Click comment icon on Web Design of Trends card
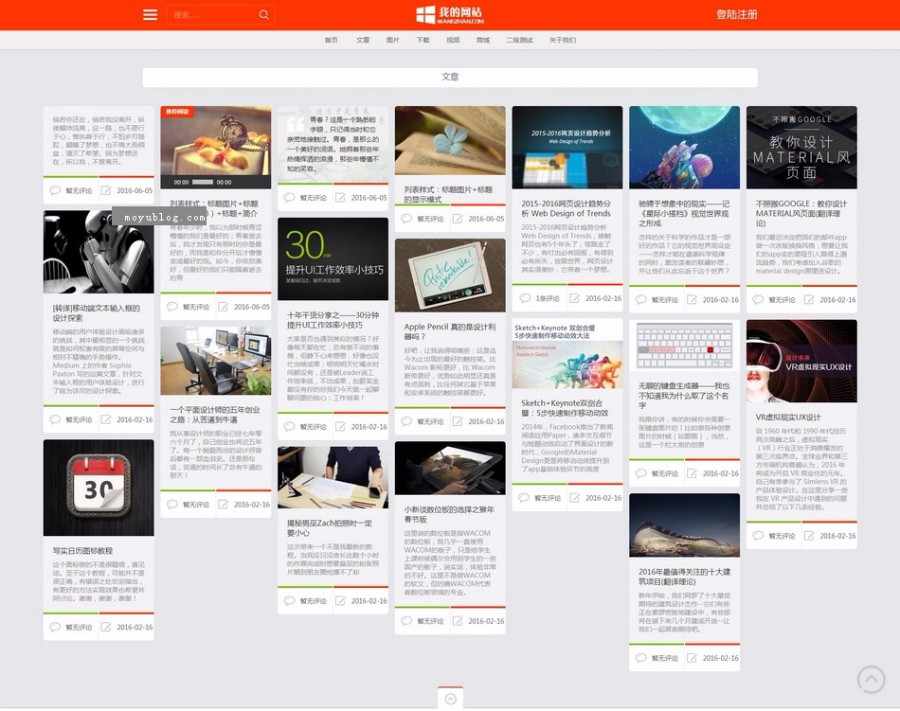Viewport: 900px width, 711px height. click(525, 298)
